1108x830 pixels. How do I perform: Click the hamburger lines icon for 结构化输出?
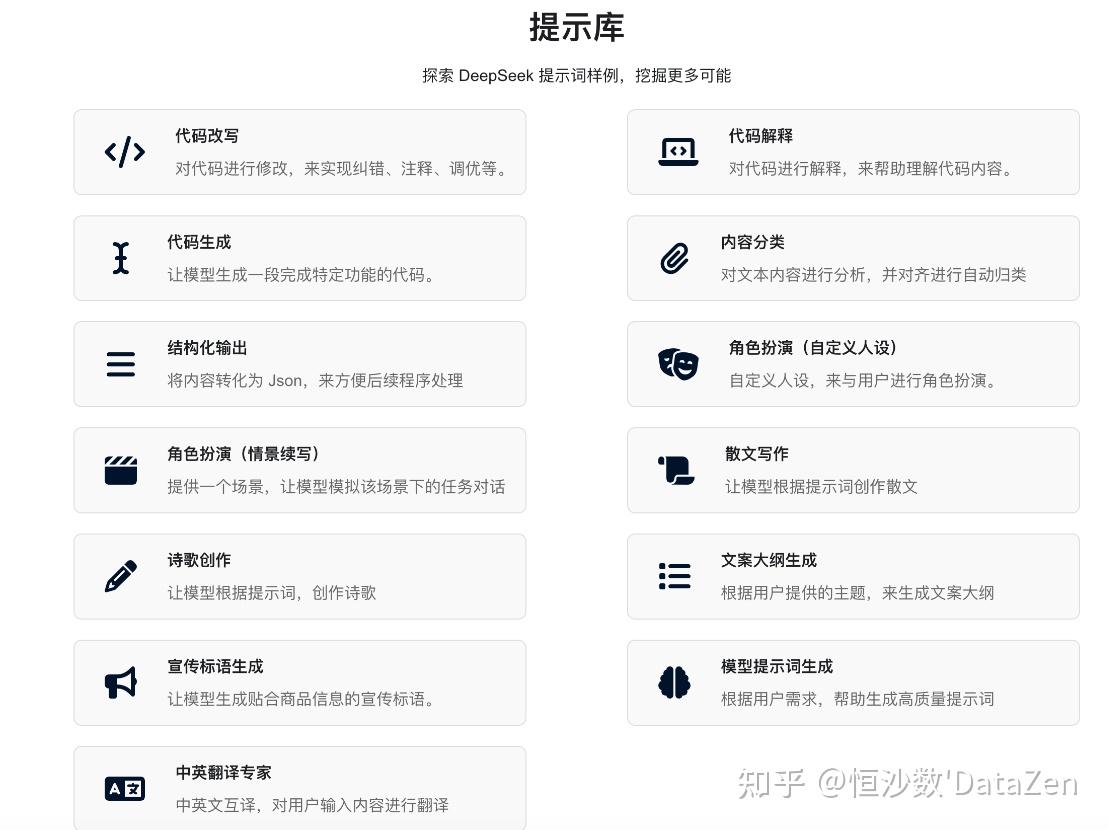pos(121,364)
